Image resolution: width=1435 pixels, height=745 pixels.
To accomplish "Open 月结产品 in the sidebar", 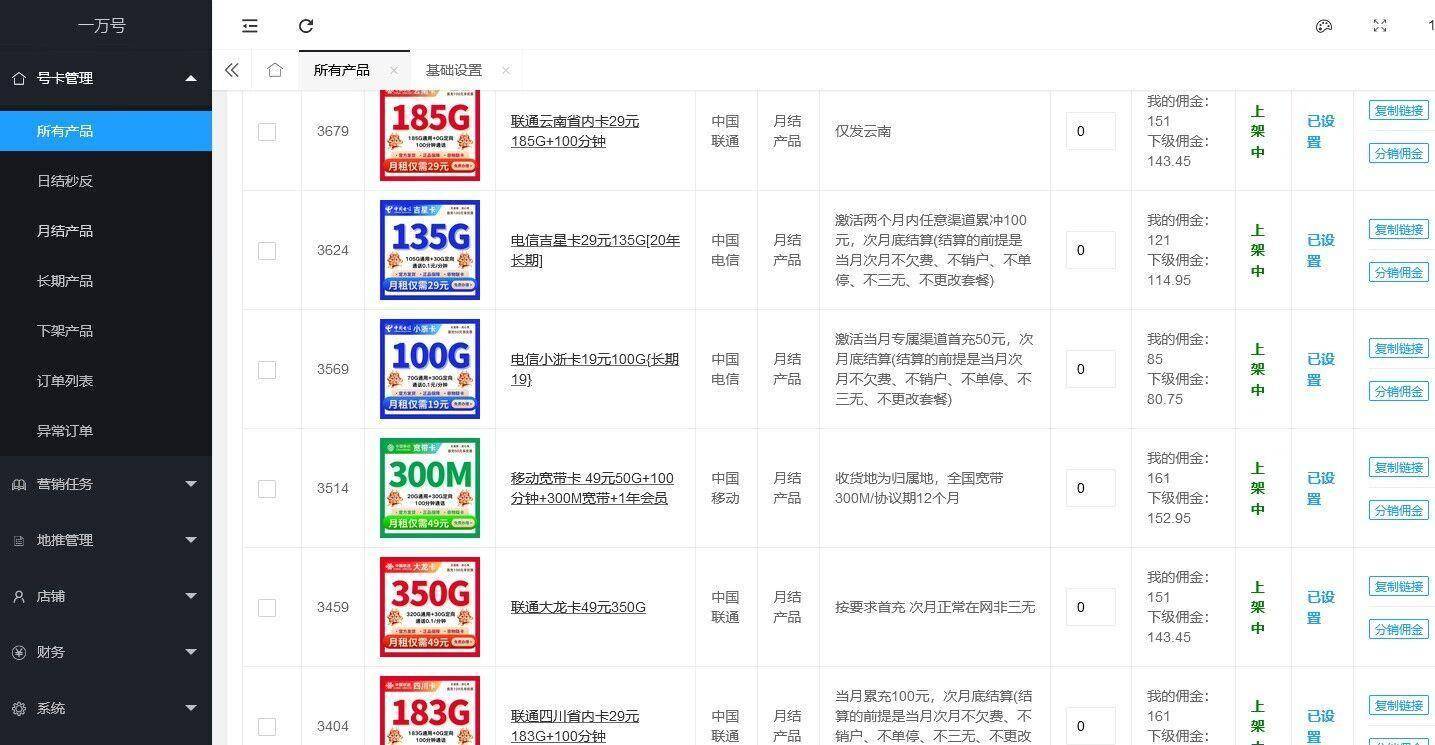I will coord(106,231).
